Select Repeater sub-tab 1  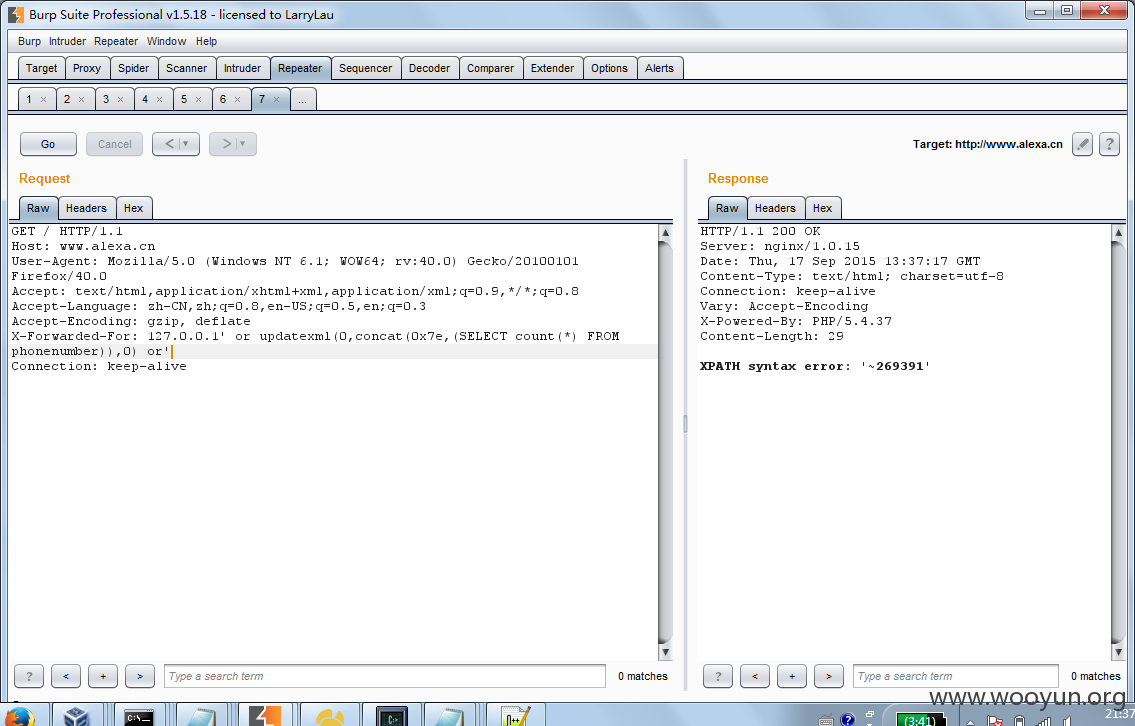(29, 99)
